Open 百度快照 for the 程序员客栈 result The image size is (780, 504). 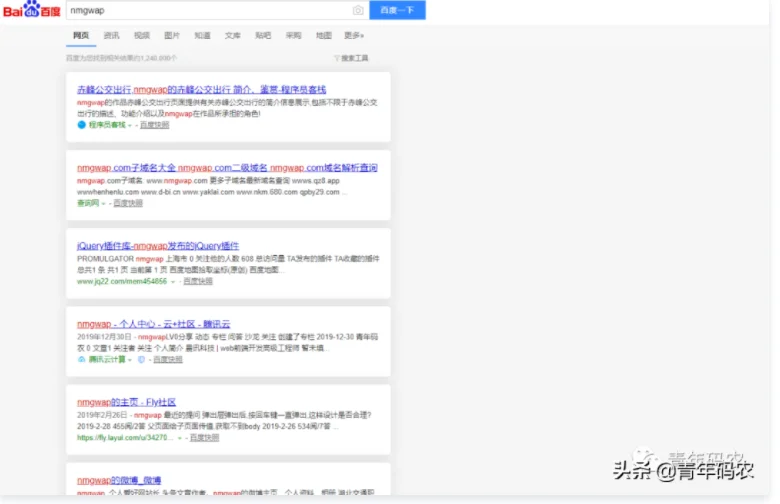154,125
